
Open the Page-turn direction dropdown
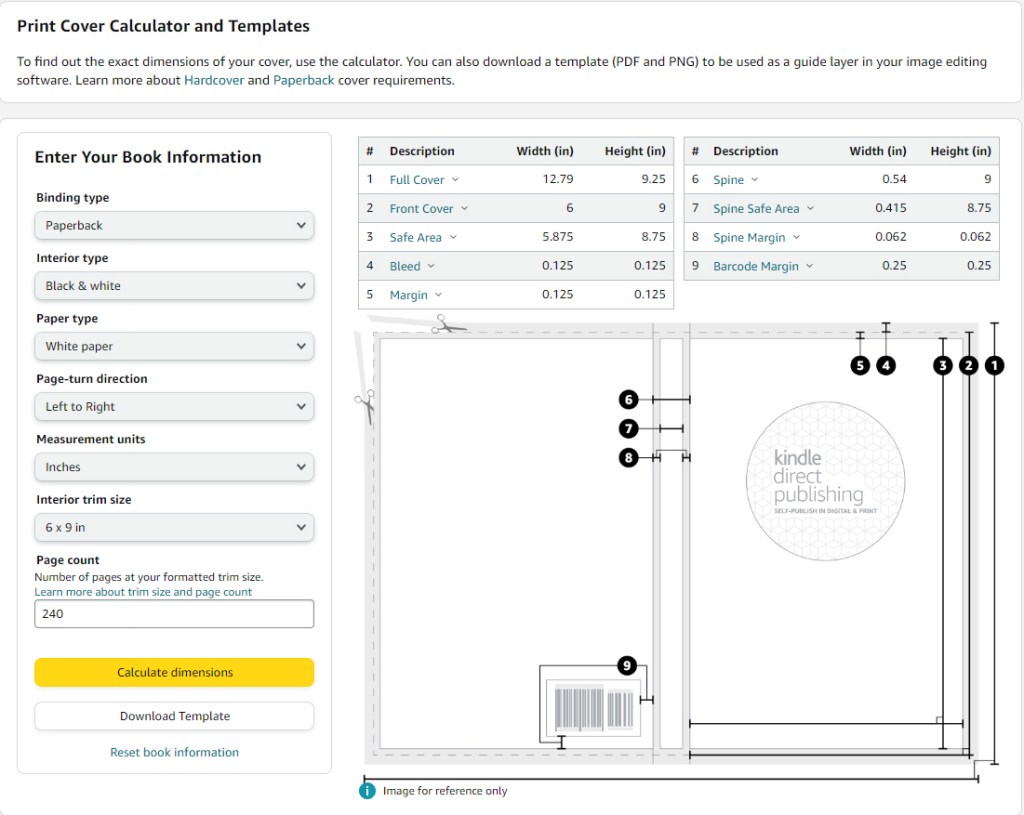tap(174, 407)
